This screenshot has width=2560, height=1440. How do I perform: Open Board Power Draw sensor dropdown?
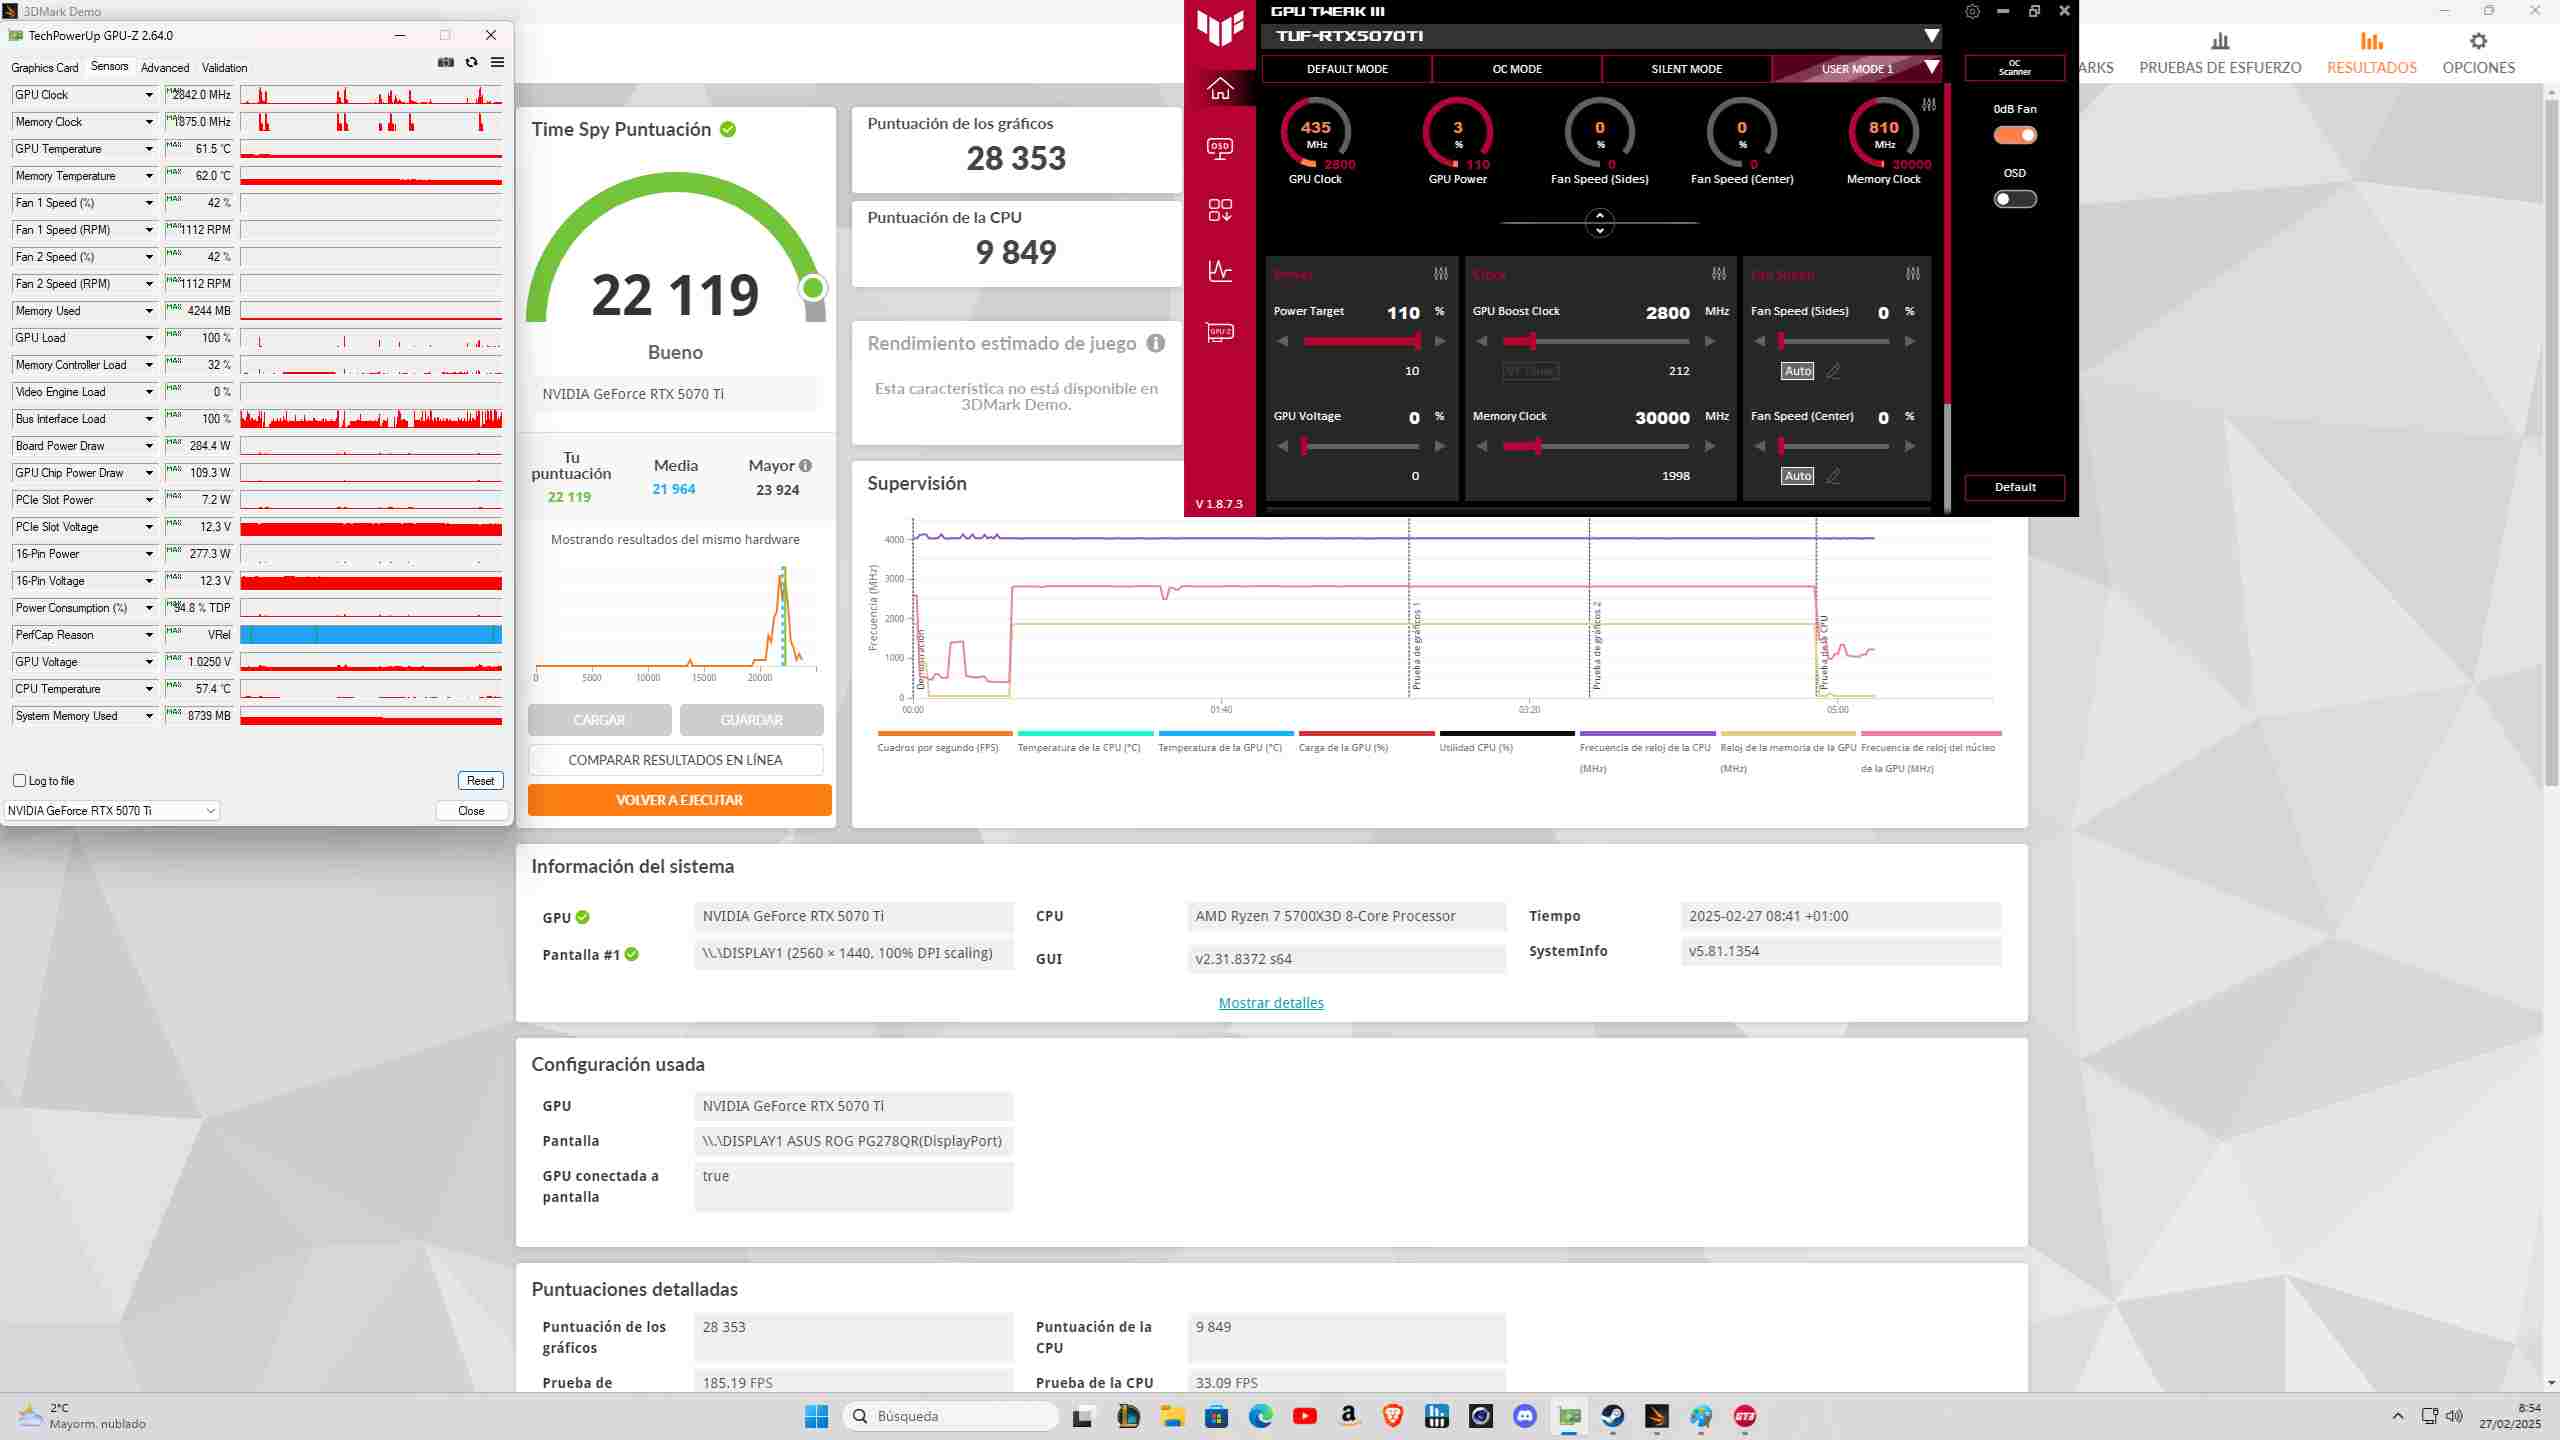(149, 446)
